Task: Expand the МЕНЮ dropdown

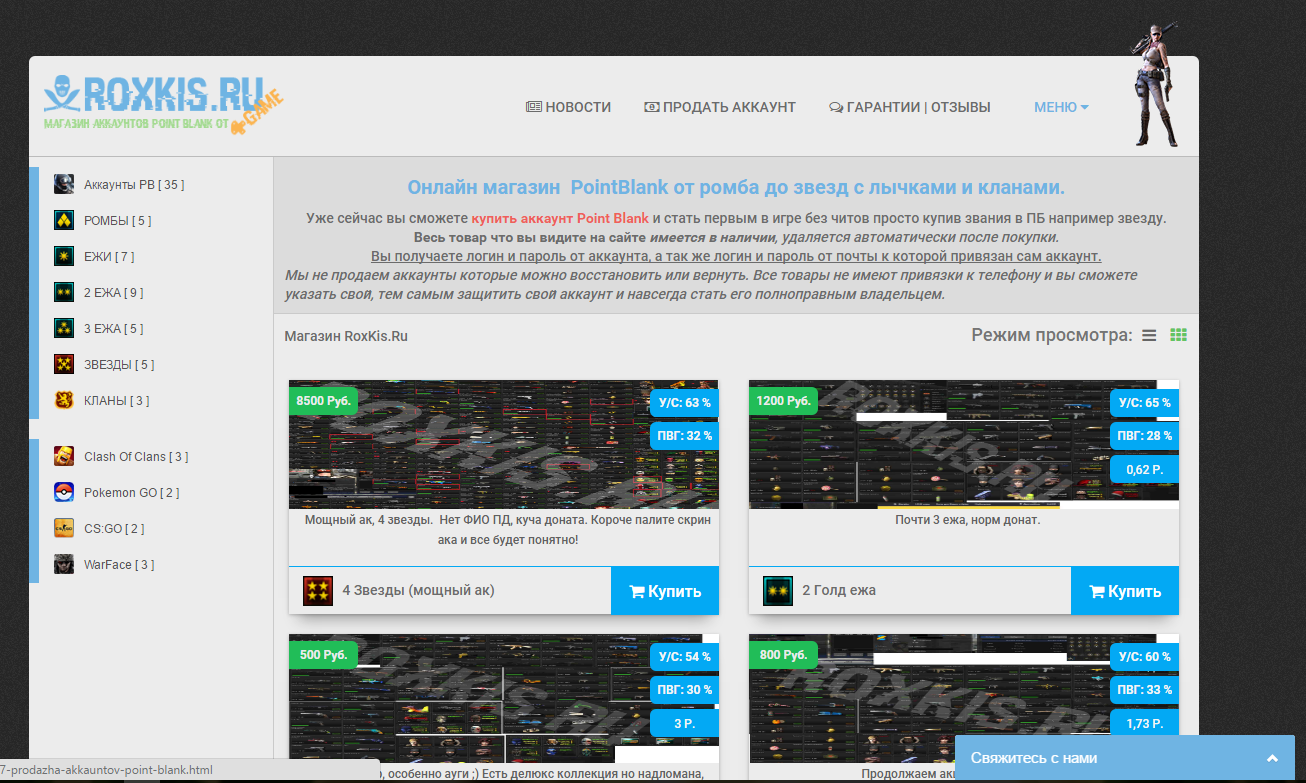Action: [x=1061, y=107]
